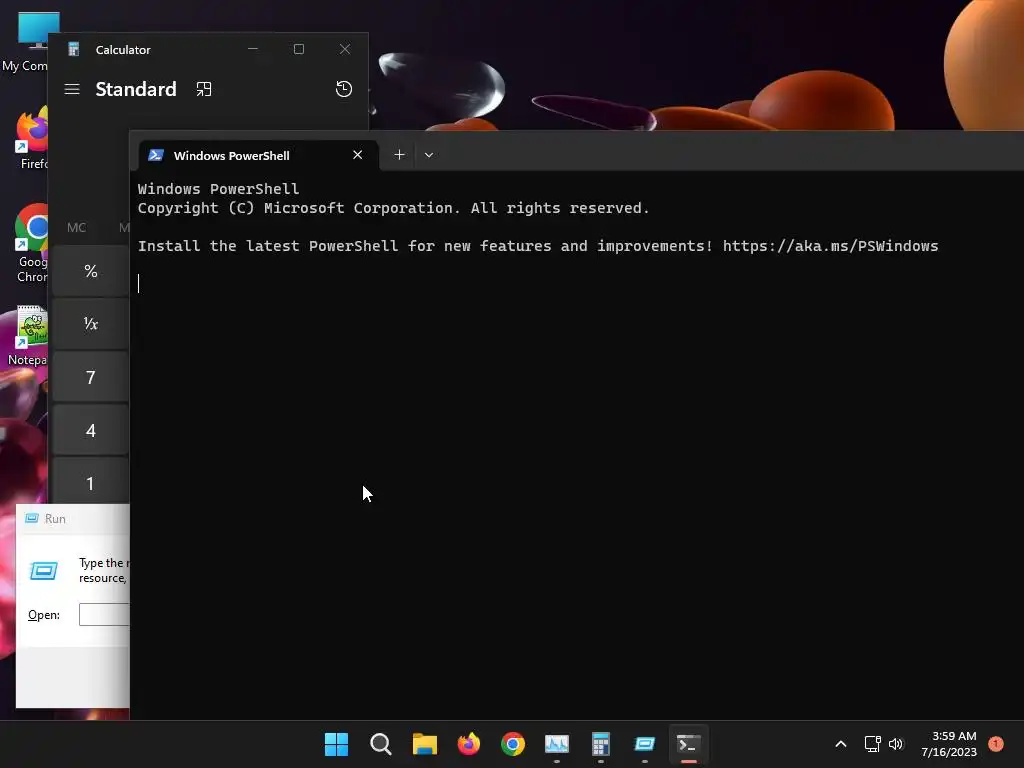The width and height of the screenshot is (1024, 768).
Task: Minimize the Calculator window
Action: tap(253, 49)
